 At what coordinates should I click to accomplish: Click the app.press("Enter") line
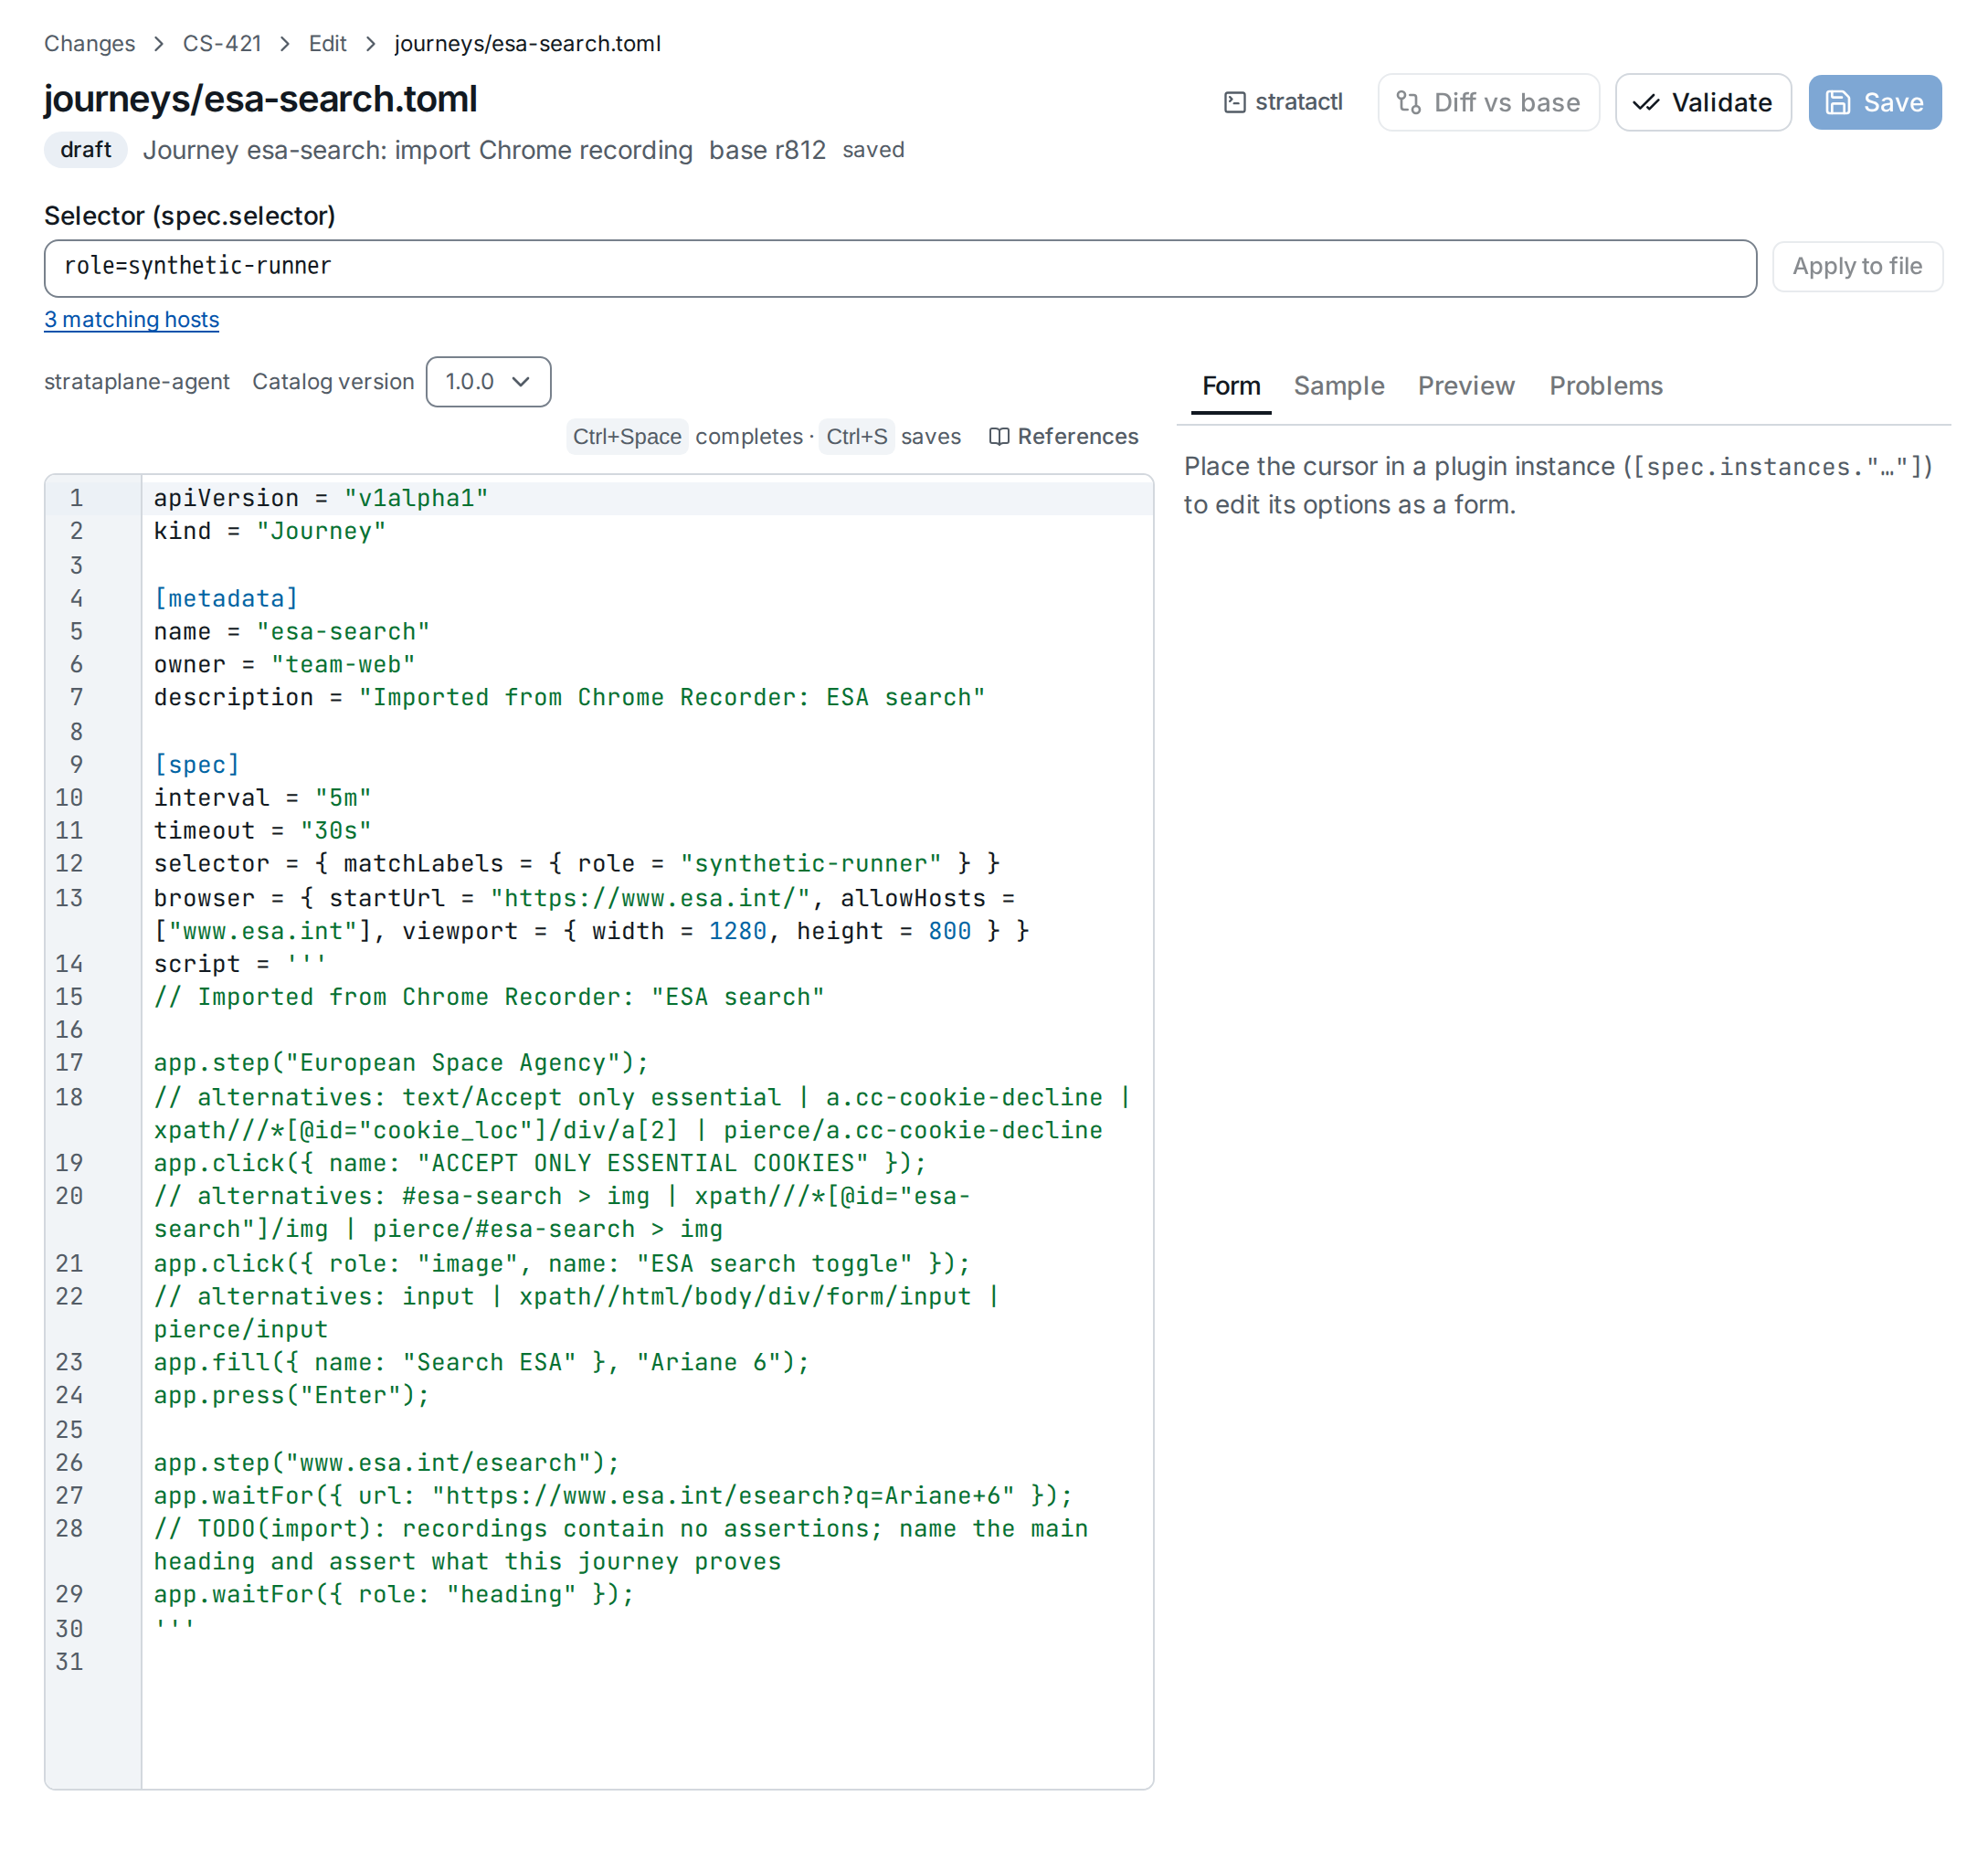pyautogui.click(x=291, y=1395)
